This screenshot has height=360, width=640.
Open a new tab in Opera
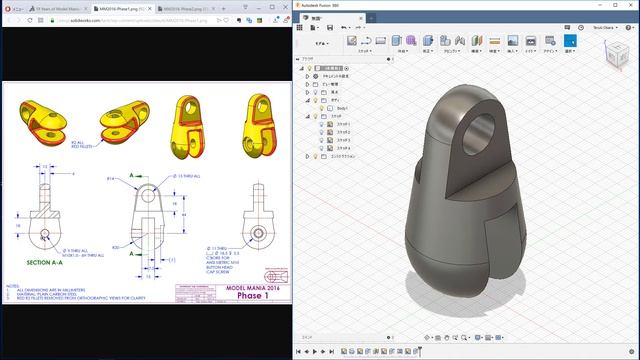click(x=224, y=9)
